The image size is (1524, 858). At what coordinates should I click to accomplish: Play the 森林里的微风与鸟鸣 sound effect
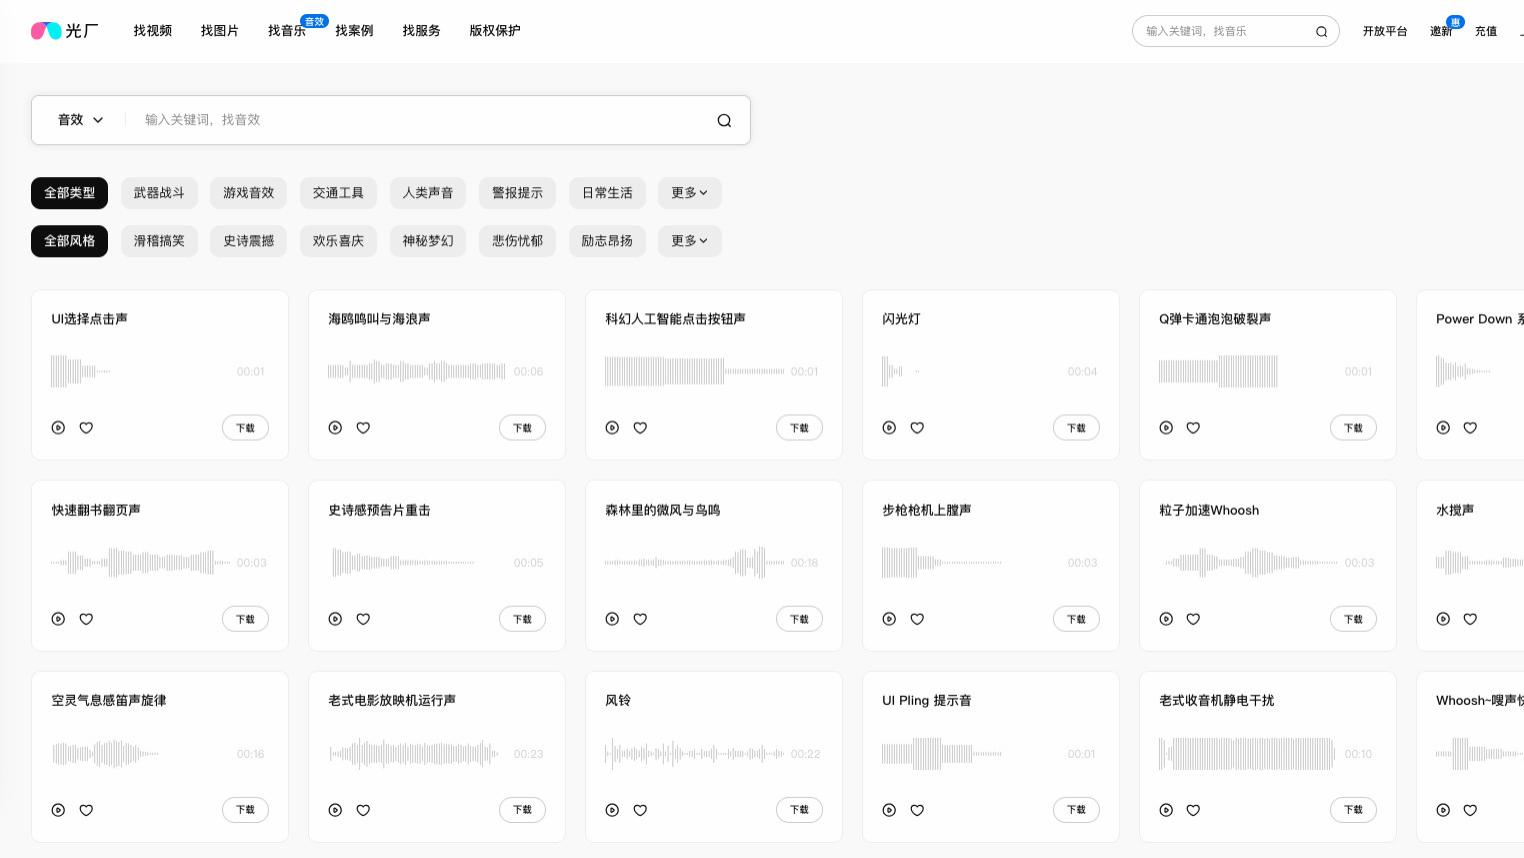pos(612,619)
